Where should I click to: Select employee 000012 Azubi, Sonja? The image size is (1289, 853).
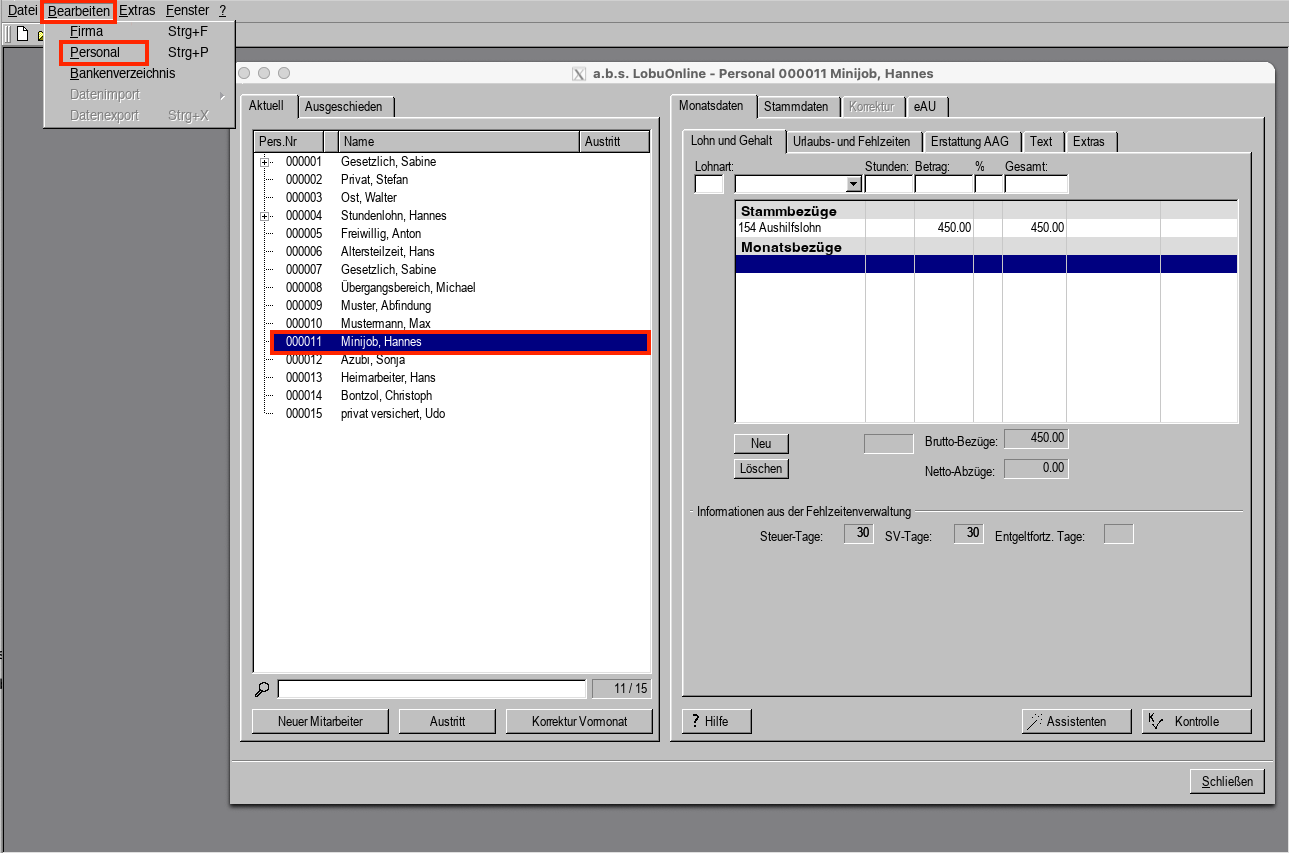372,360
